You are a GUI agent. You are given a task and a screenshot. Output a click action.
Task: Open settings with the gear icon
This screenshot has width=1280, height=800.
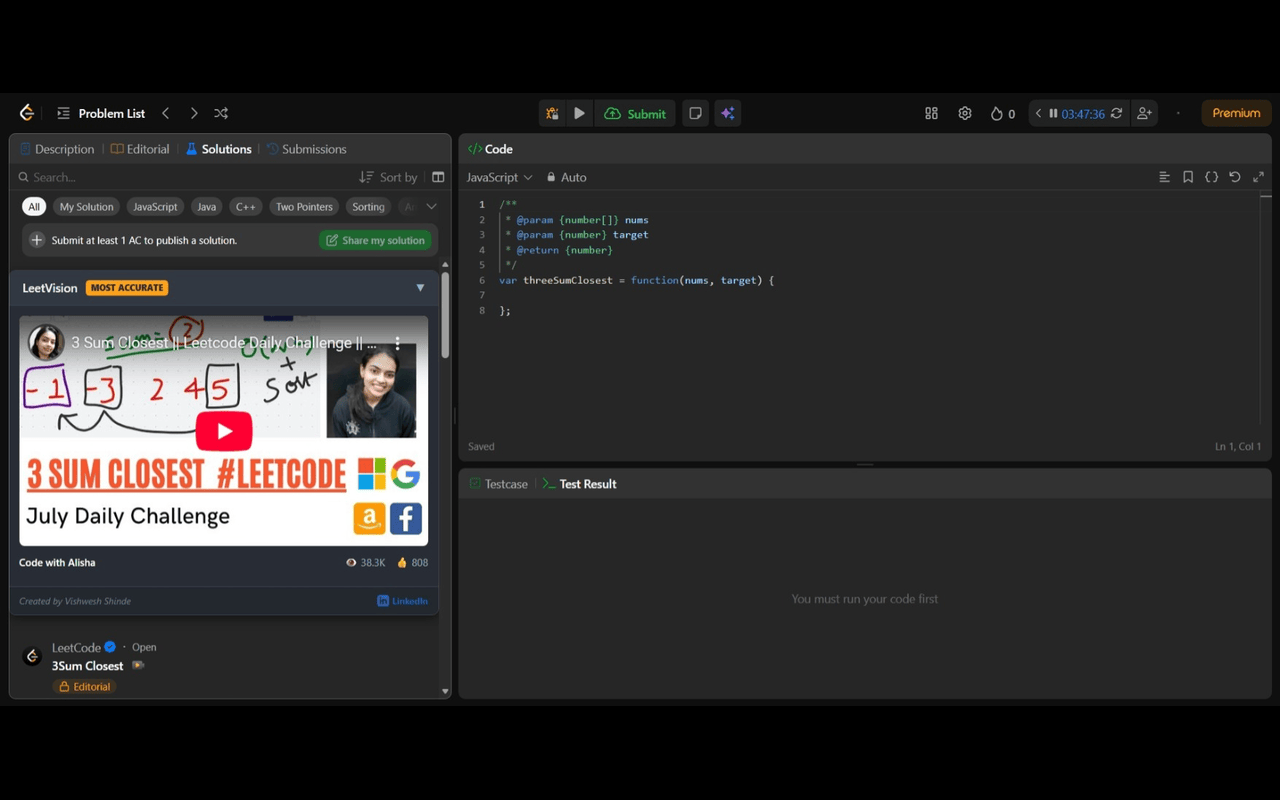click(x=965, y=113)
